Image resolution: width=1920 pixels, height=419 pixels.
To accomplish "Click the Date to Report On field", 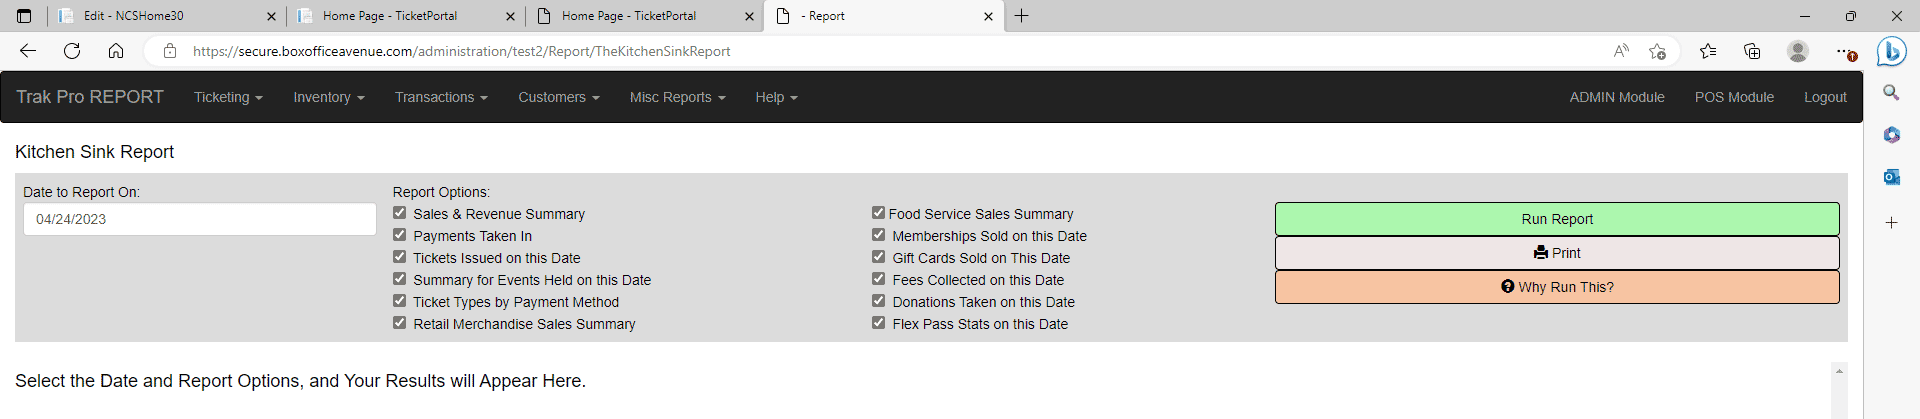I will click(x=200, y=219).
